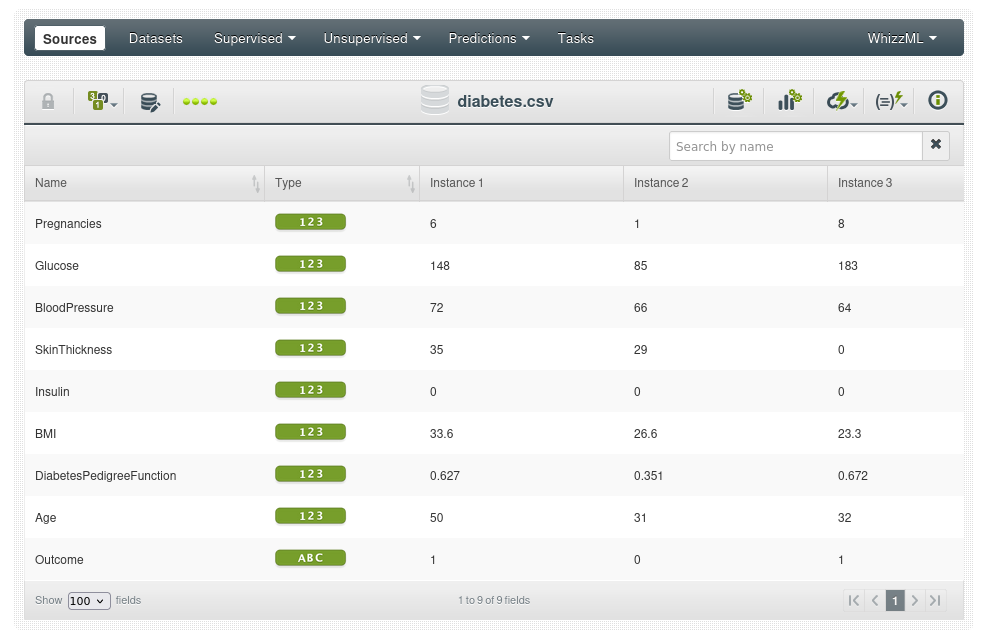
Task: Jump to the last page button
Action: (x=935, y=601)
